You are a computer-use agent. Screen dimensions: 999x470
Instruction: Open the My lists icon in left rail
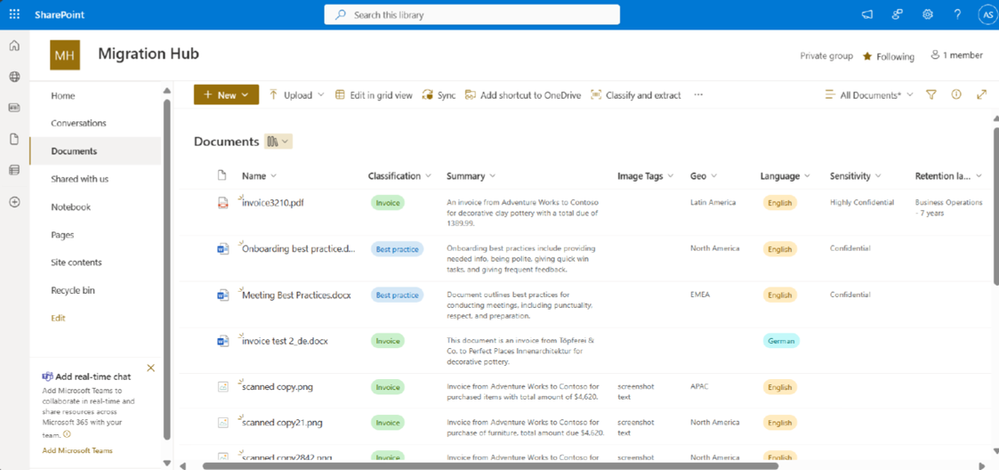point(14,171)
